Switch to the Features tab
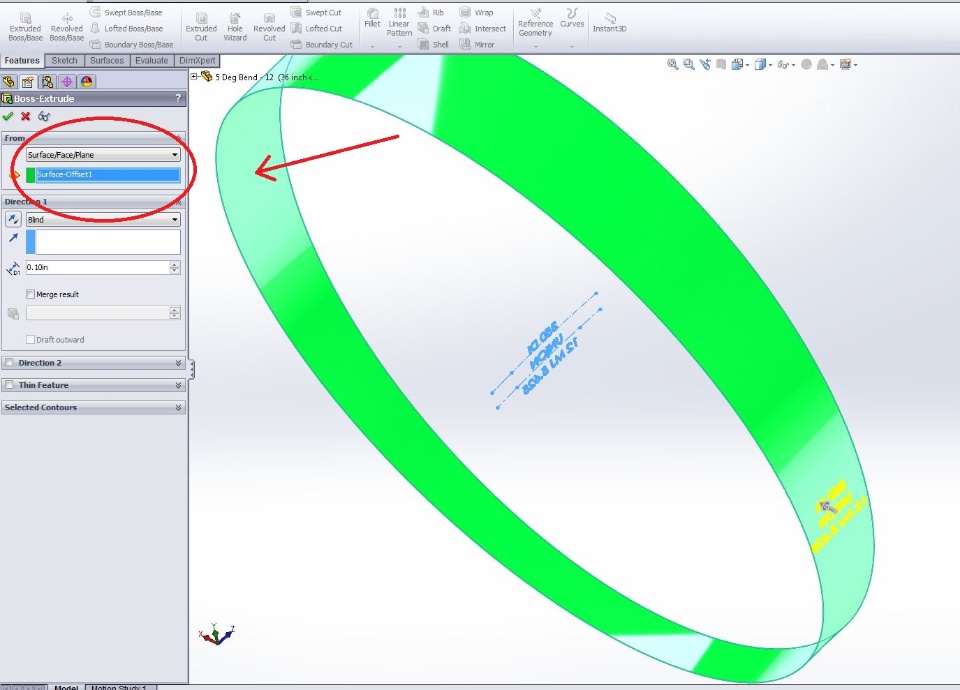The image size is (960, 690). point(22,61)
